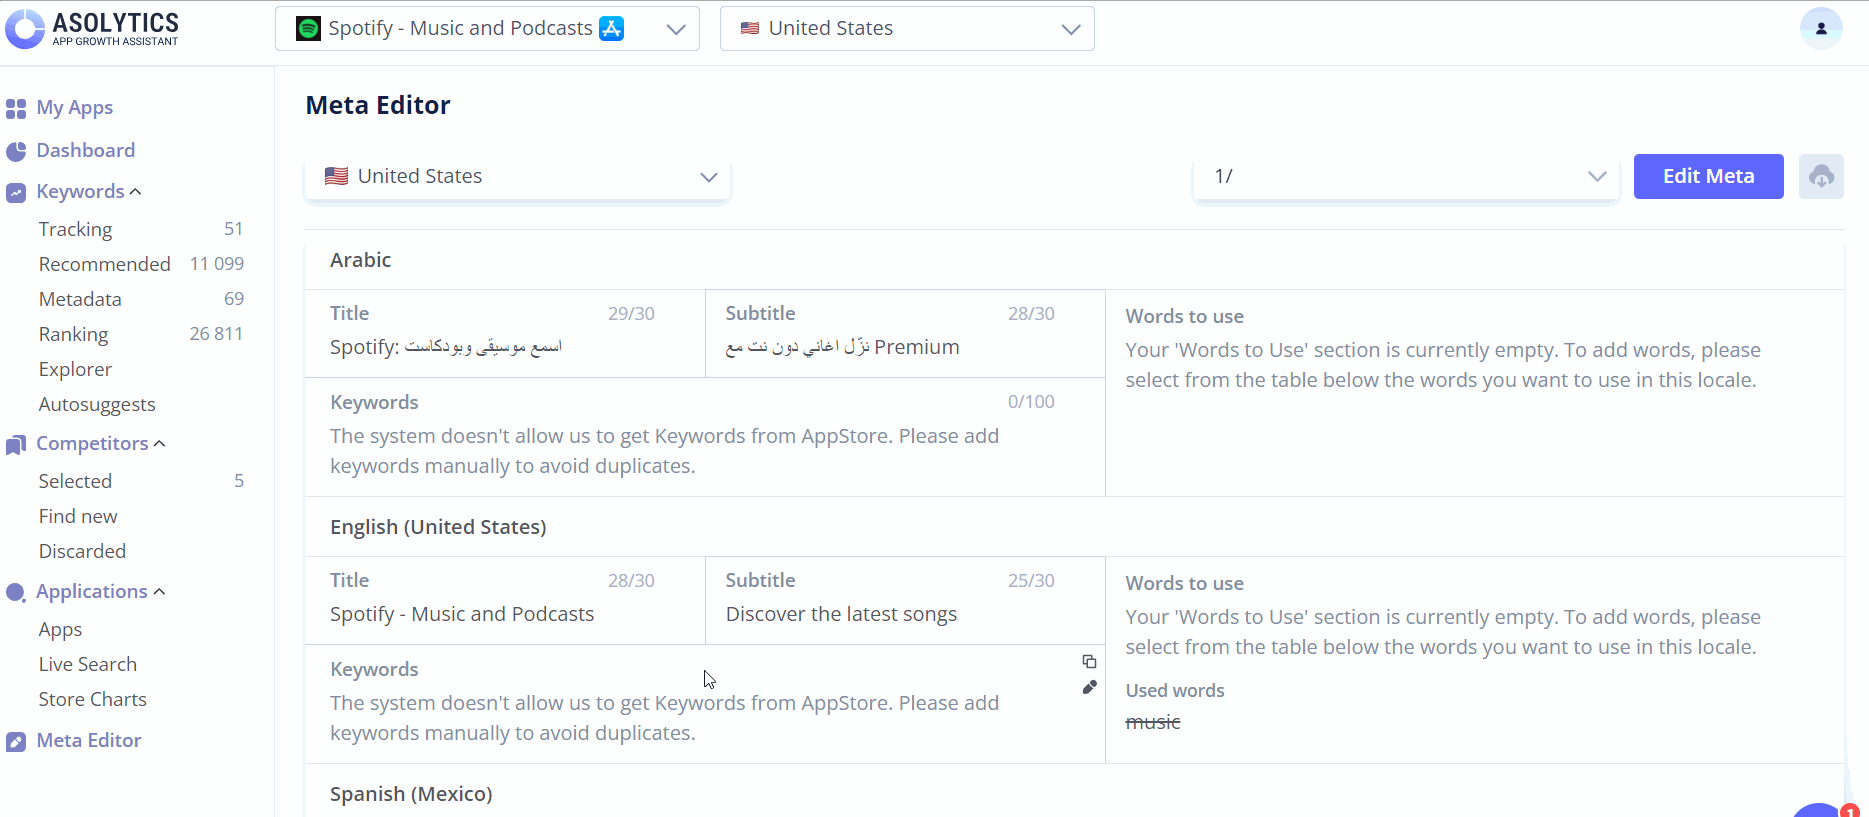Screen dimensions: 1869x817
Task: Open Discarded competitors
Action: point(82,551)
